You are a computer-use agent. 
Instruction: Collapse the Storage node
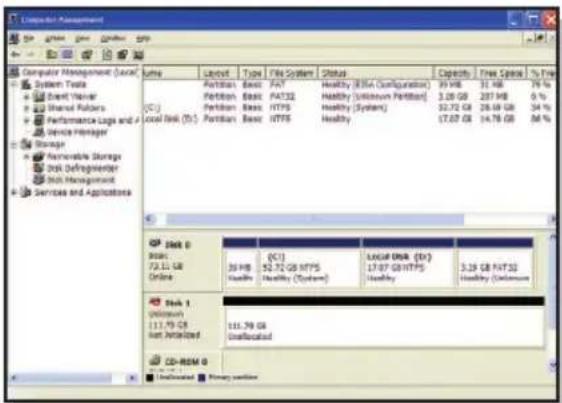[14, 144]
